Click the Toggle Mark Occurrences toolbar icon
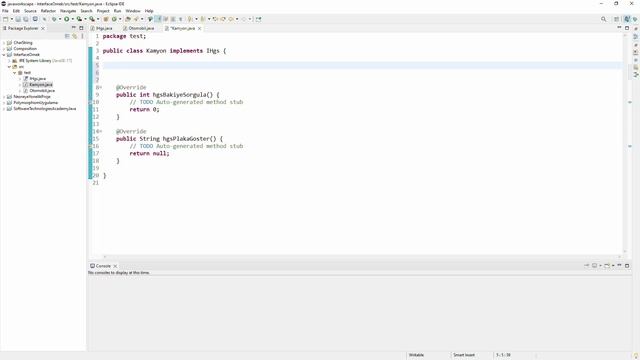The image size is (640, 360). (x=158, y=19)
